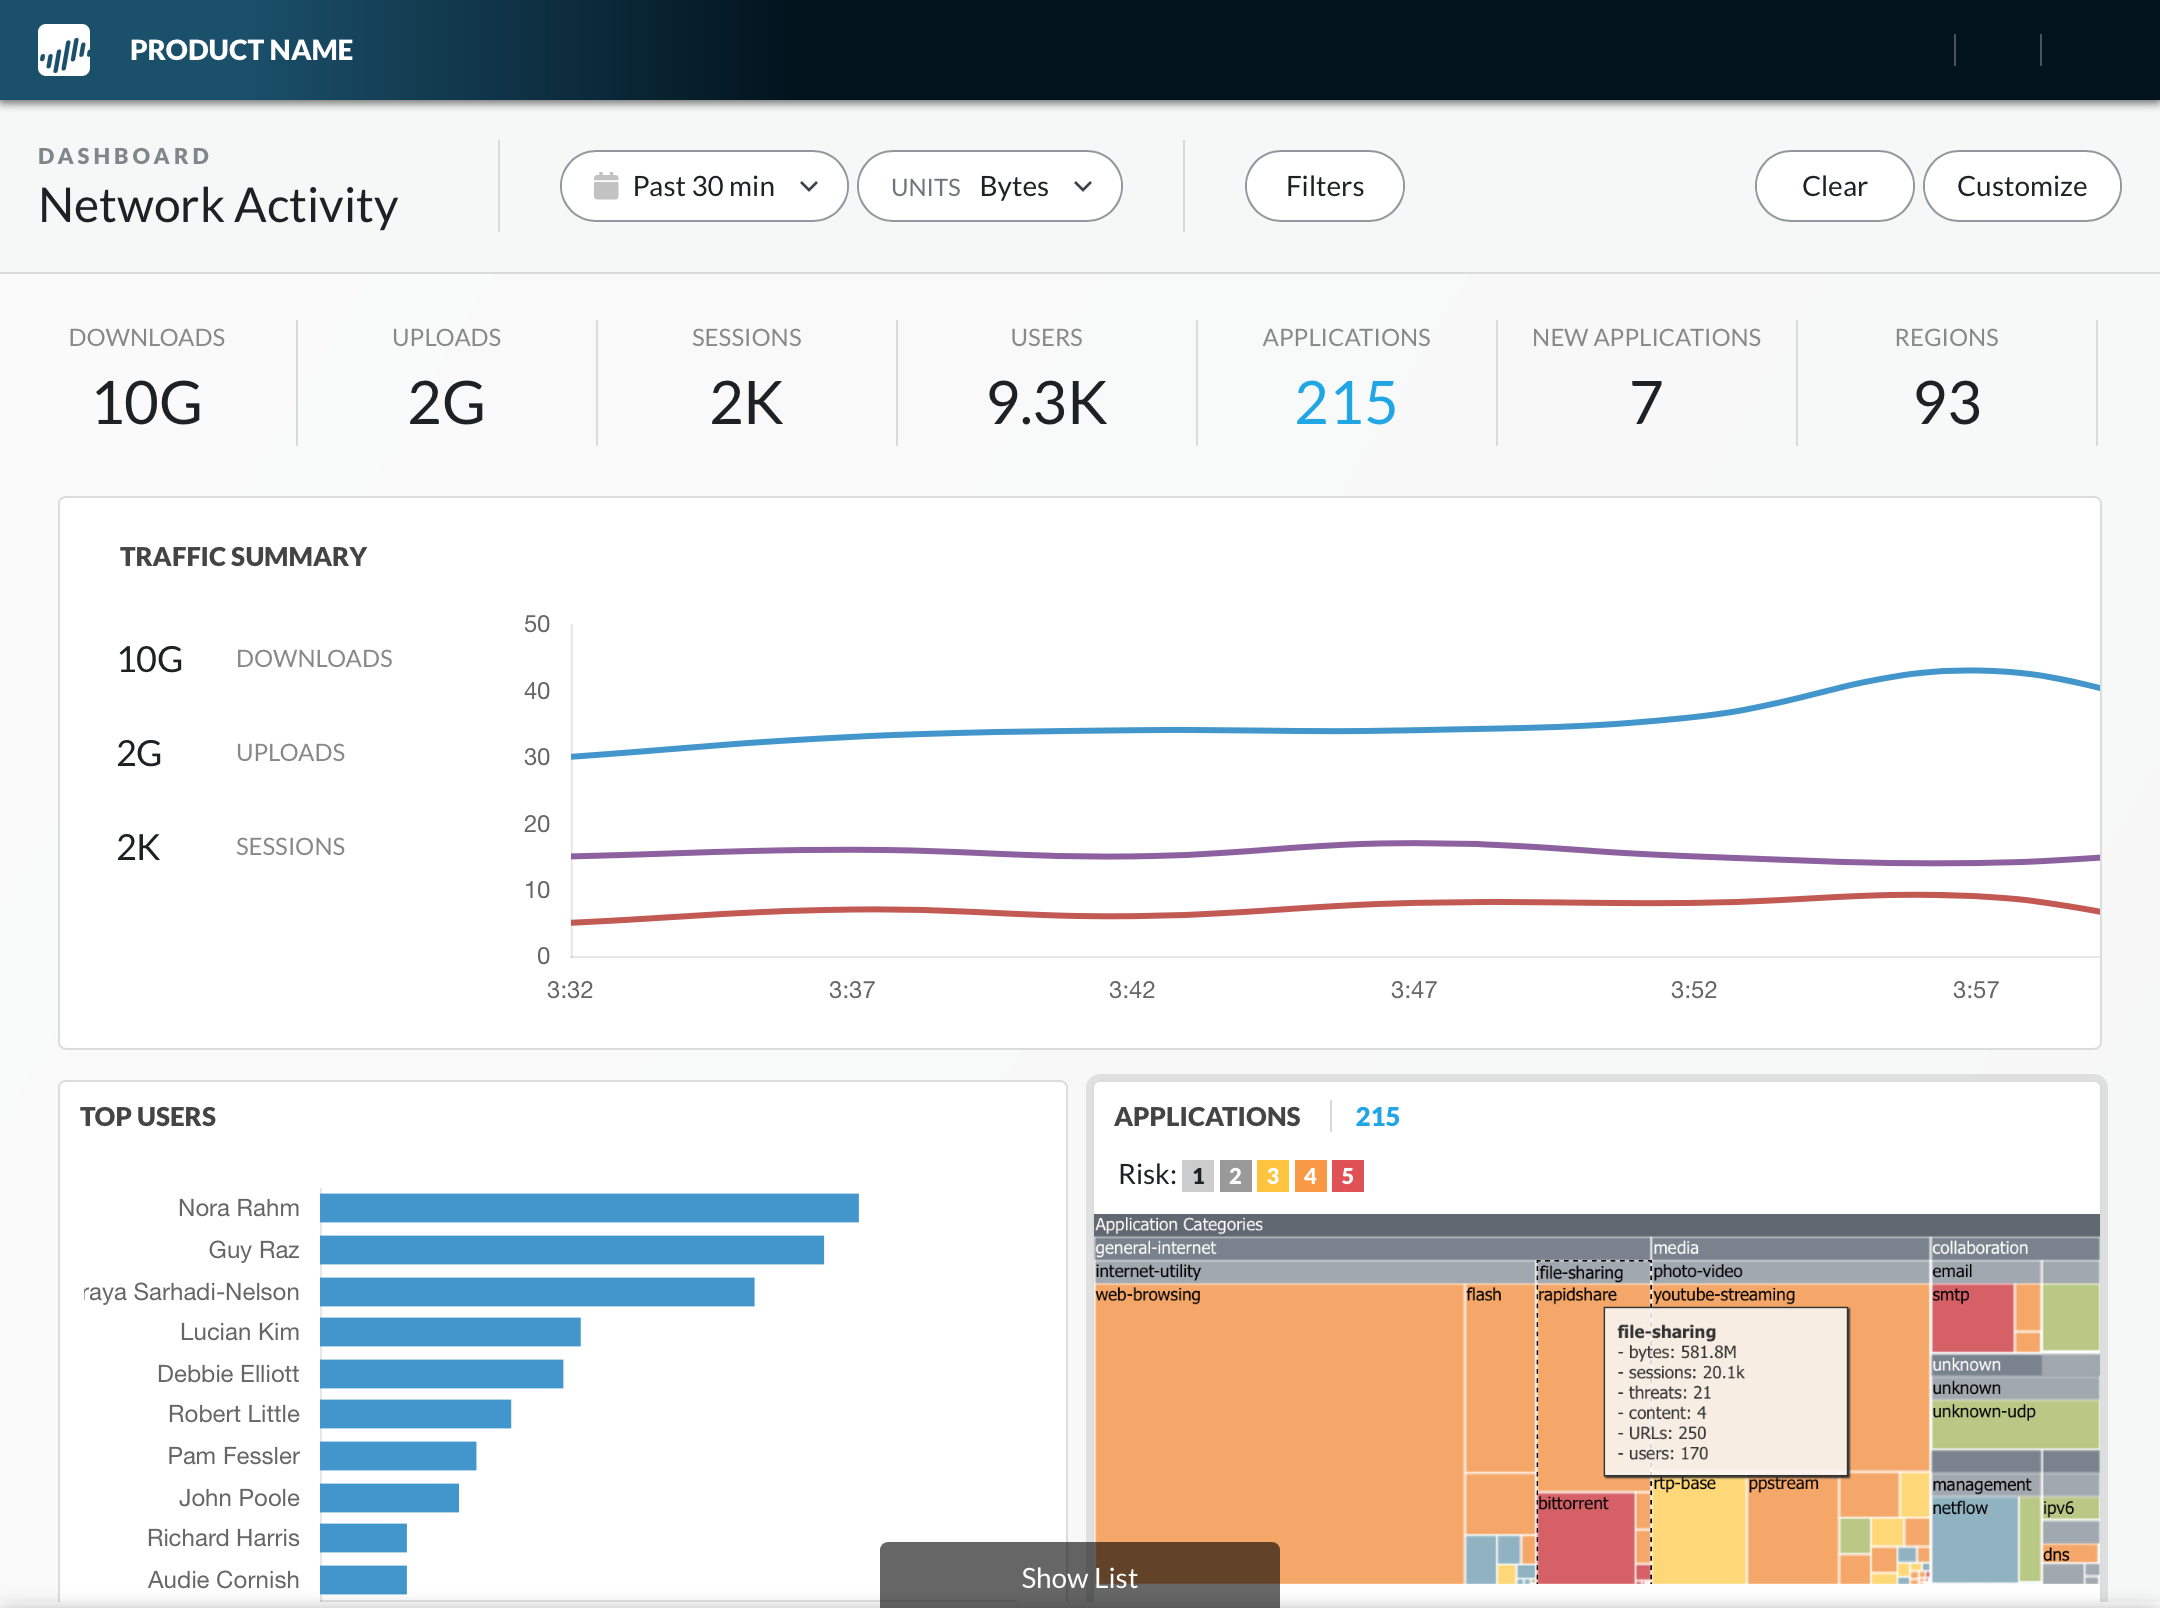Click the Customize button

click(2021, 186)
